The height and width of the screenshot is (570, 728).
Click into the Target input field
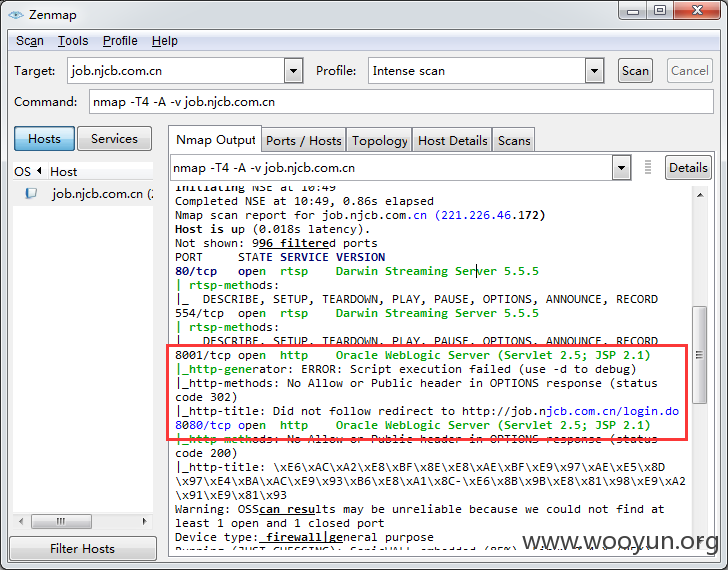(x=176, y=71)
